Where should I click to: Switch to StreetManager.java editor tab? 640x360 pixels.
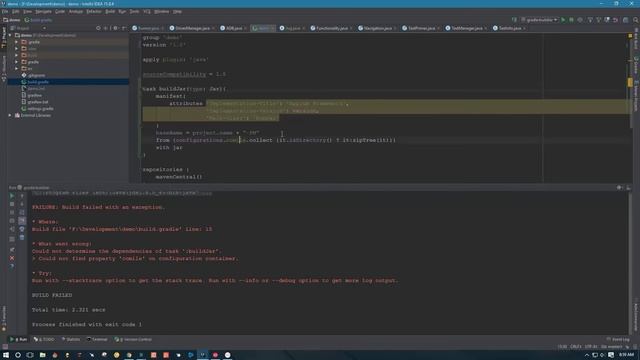tap(192, 28)
